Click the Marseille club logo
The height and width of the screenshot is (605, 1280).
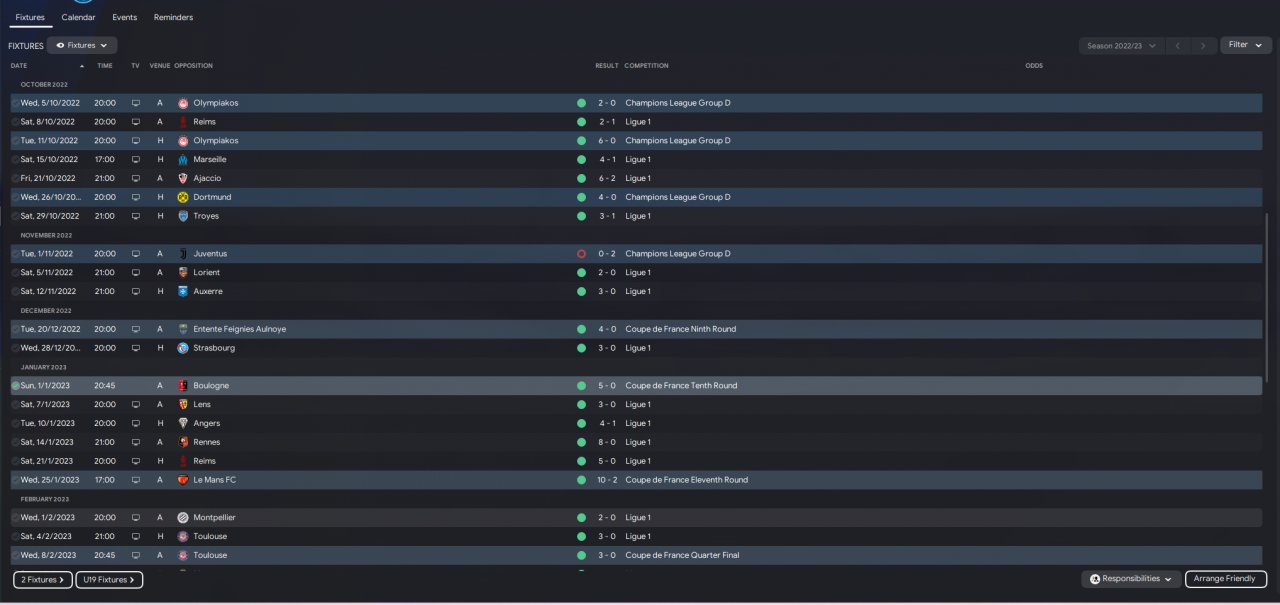pyautogui.click(x=183, y=159)
